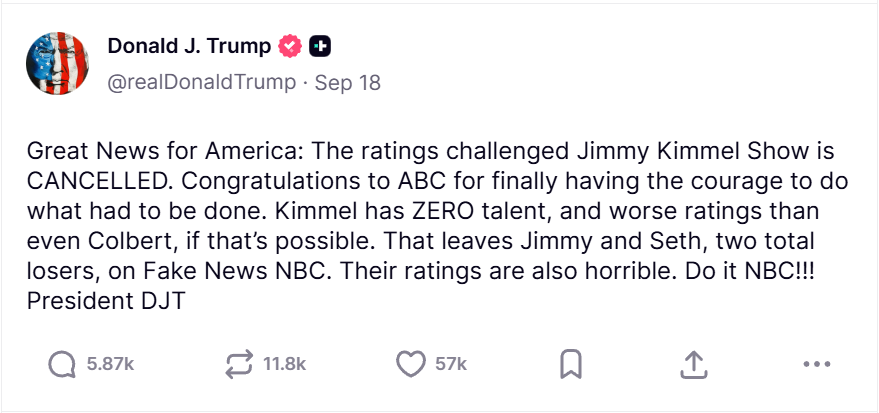Click the 5.87k replies count
879x413 pixels.
[110, 365]
